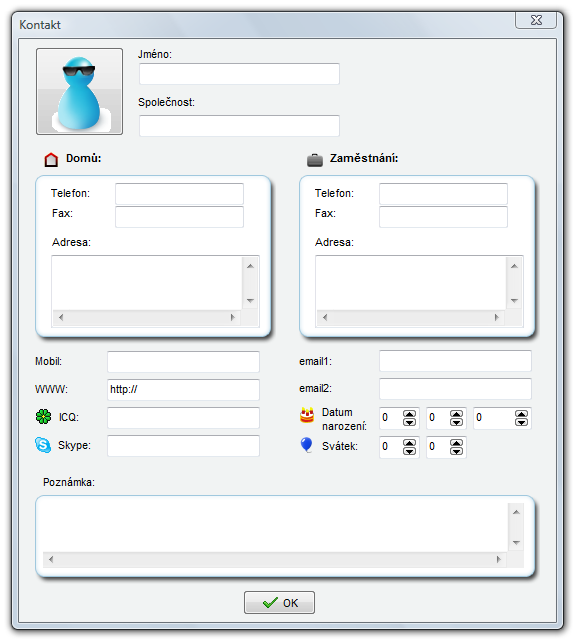Click right arrow of Zaměstnání Adresa scrollbar
The height and width of the screenshot is (639, 574).
click(496, 317)
